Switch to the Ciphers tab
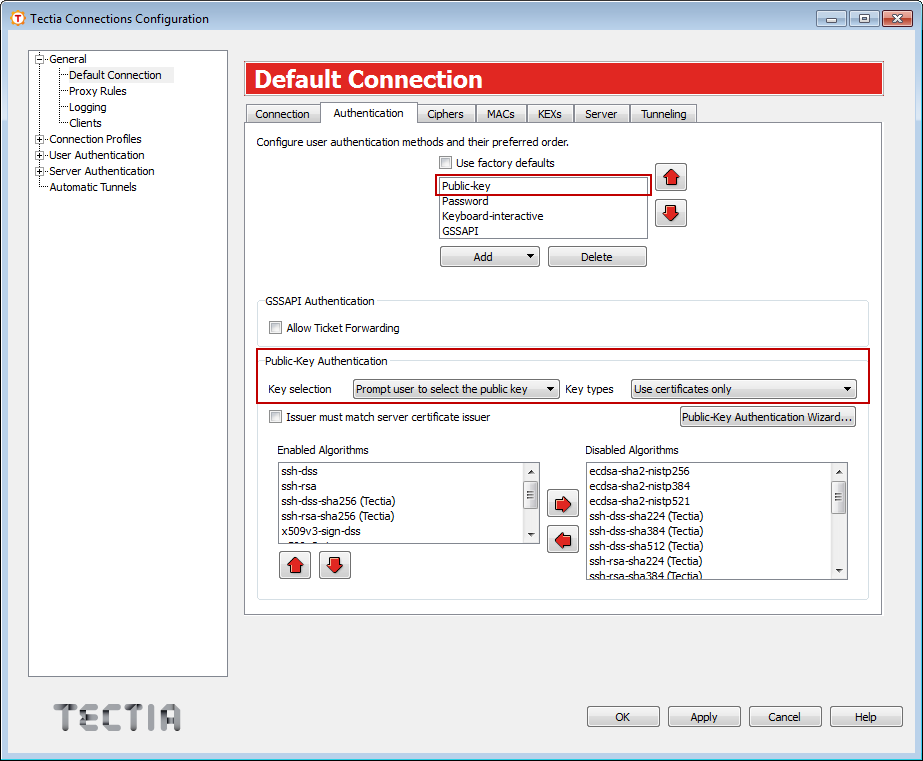This screenshot has width=923, height=761. click(x=445, y=113)
